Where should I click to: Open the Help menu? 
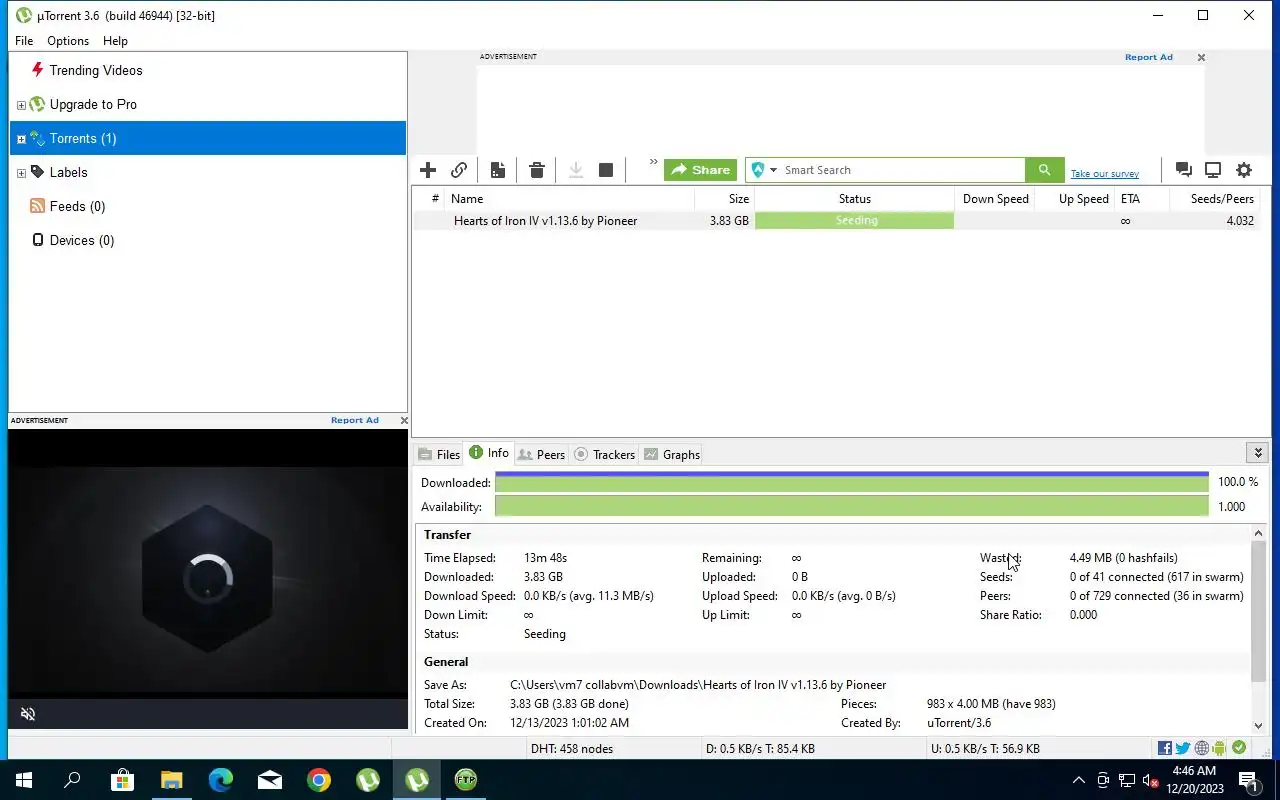coord(115,41)
